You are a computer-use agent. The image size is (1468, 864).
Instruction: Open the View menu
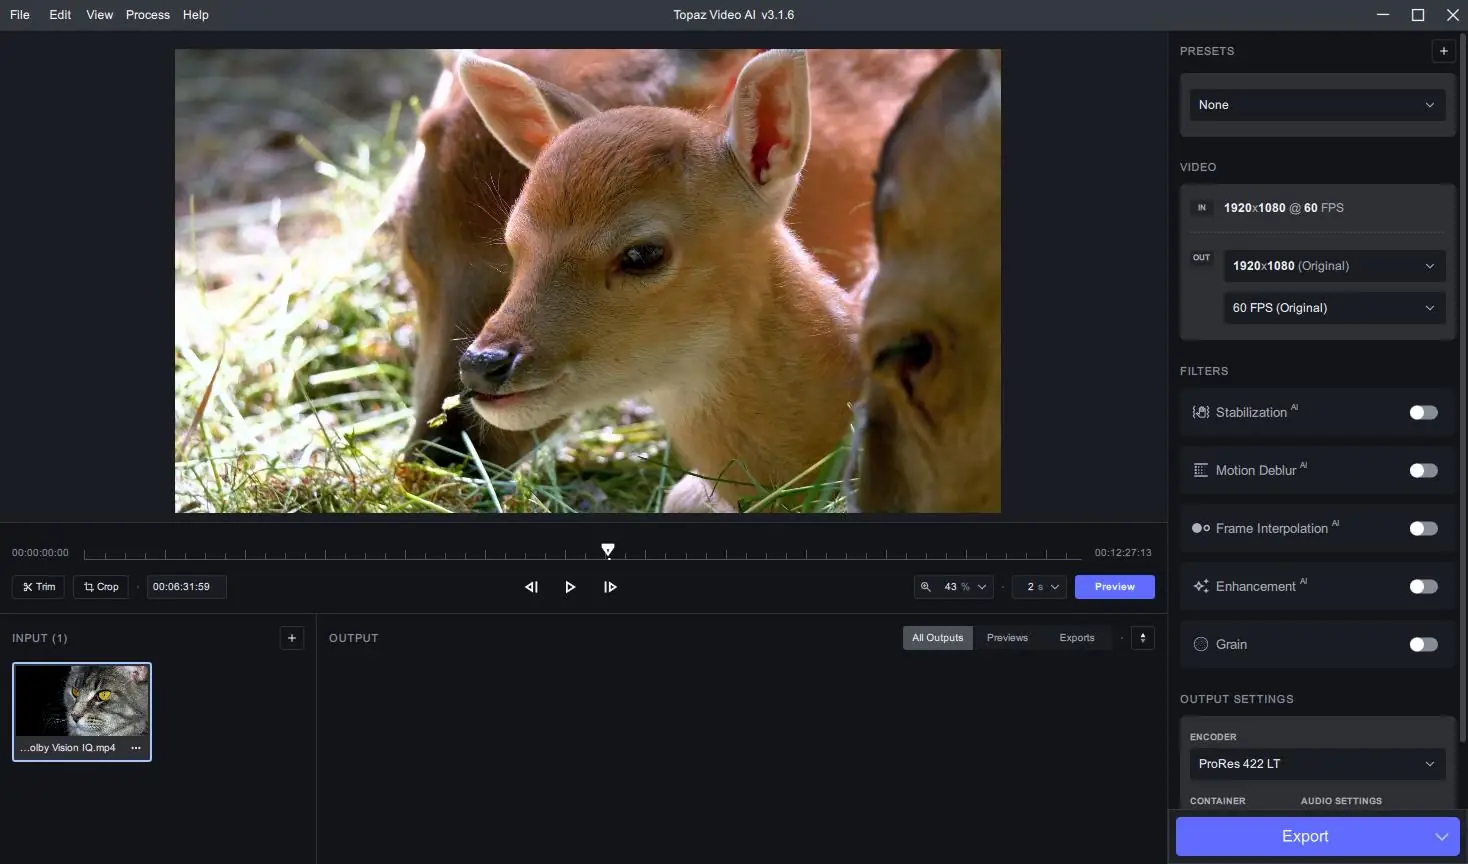tap(100, 15)
